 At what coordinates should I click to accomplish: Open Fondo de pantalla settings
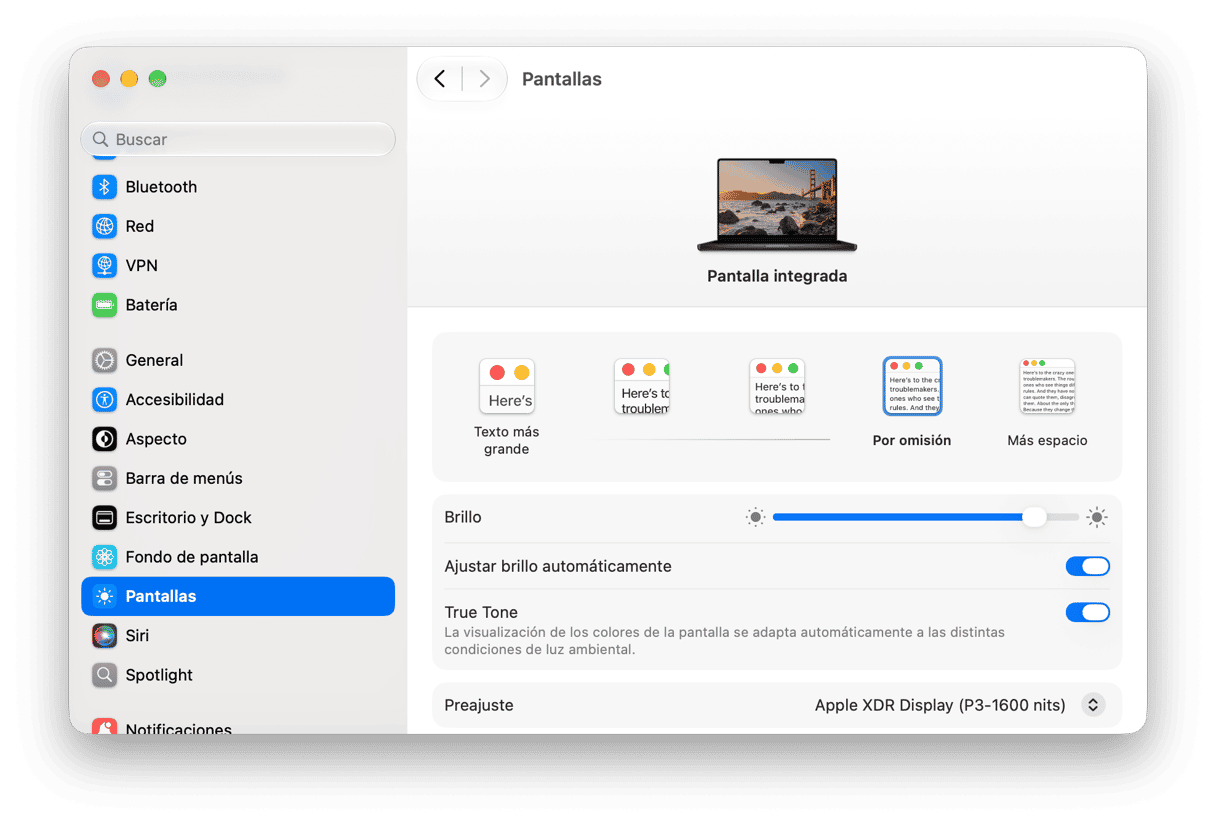tap(238, 557)
